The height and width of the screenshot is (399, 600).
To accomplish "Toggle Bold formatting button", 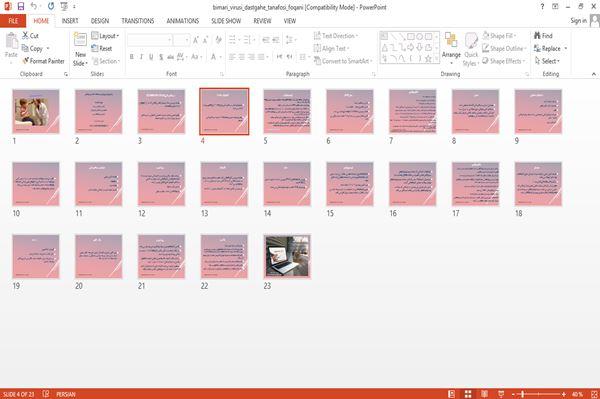I will click(132, 57).
